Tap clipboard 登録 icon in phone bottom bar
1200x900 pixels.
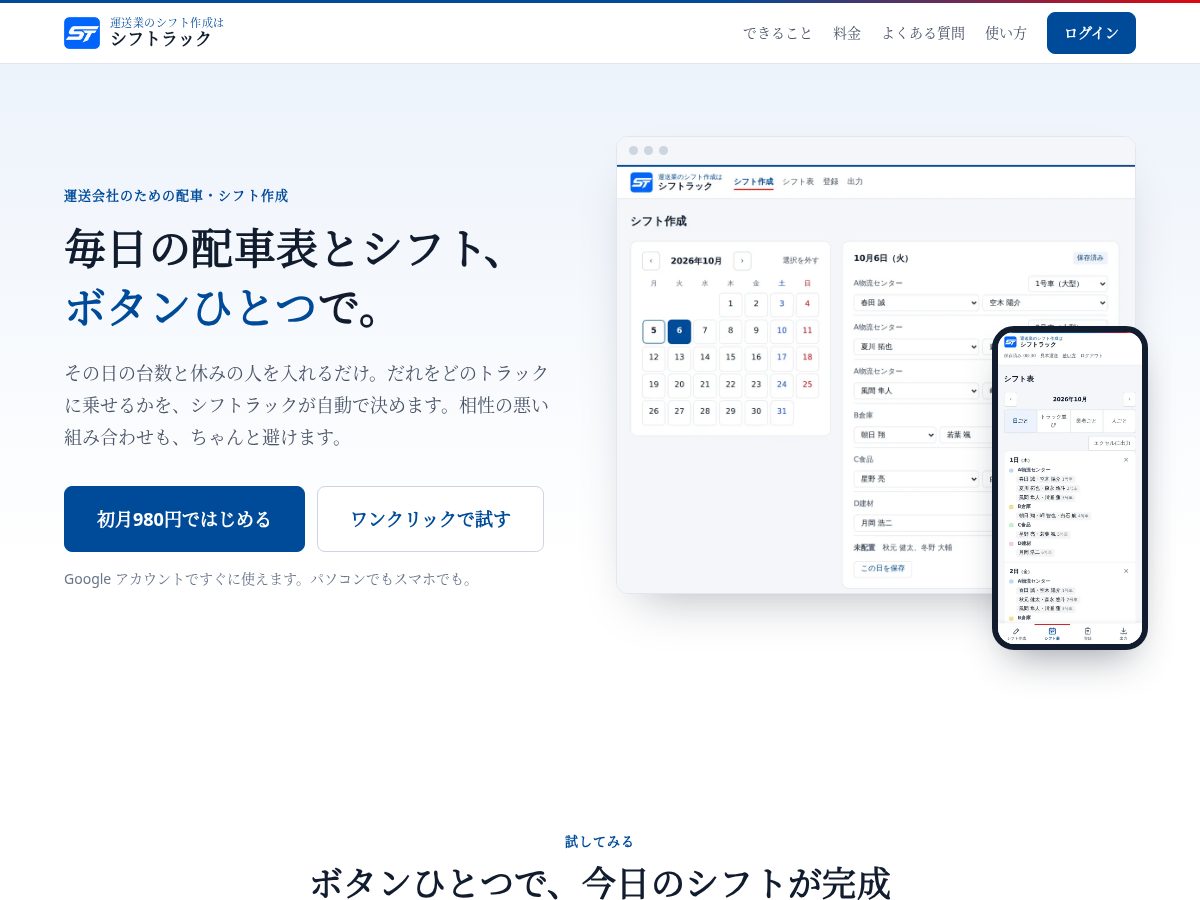point(1088,633)
